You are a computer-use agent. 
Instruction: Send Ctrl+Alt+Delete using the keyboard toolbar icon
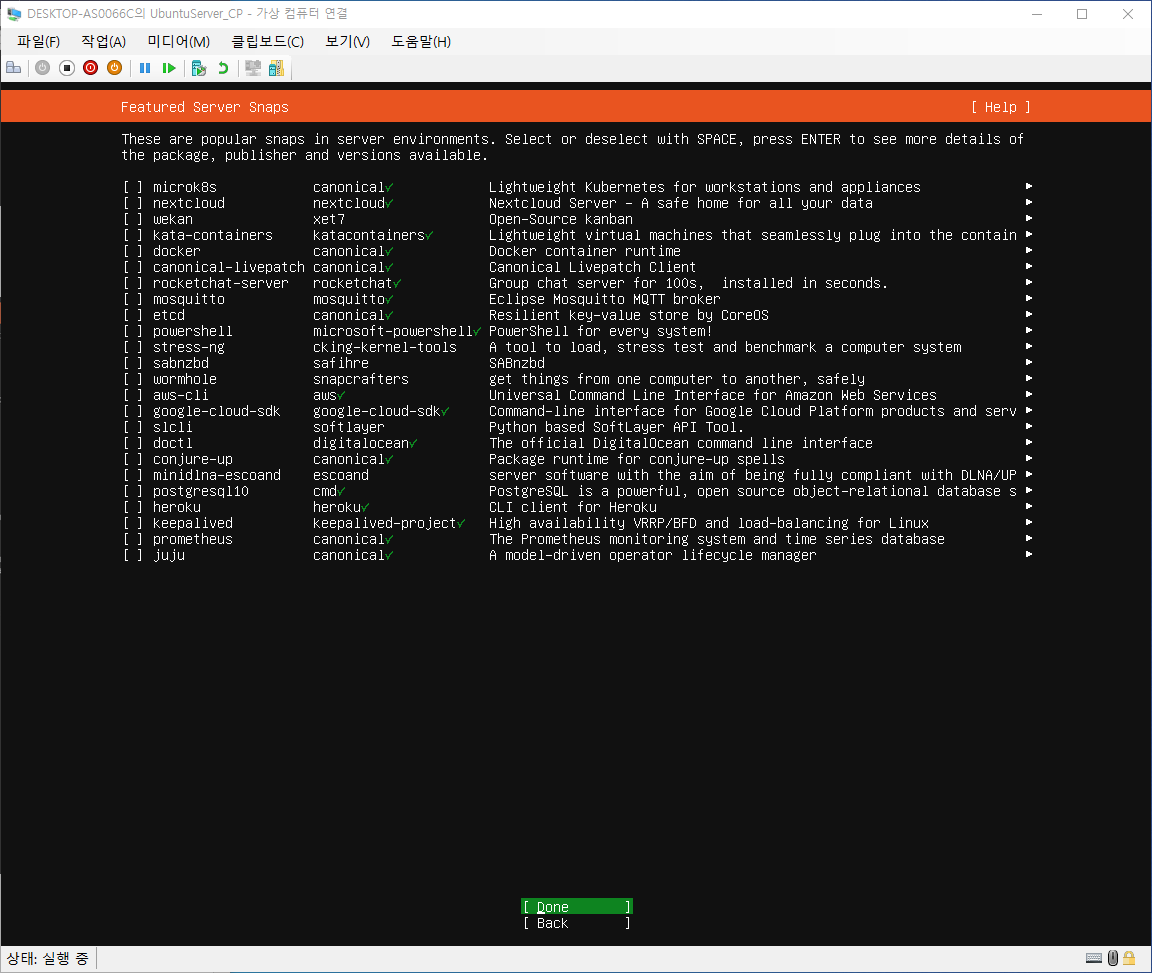click(x=13, y=68)
